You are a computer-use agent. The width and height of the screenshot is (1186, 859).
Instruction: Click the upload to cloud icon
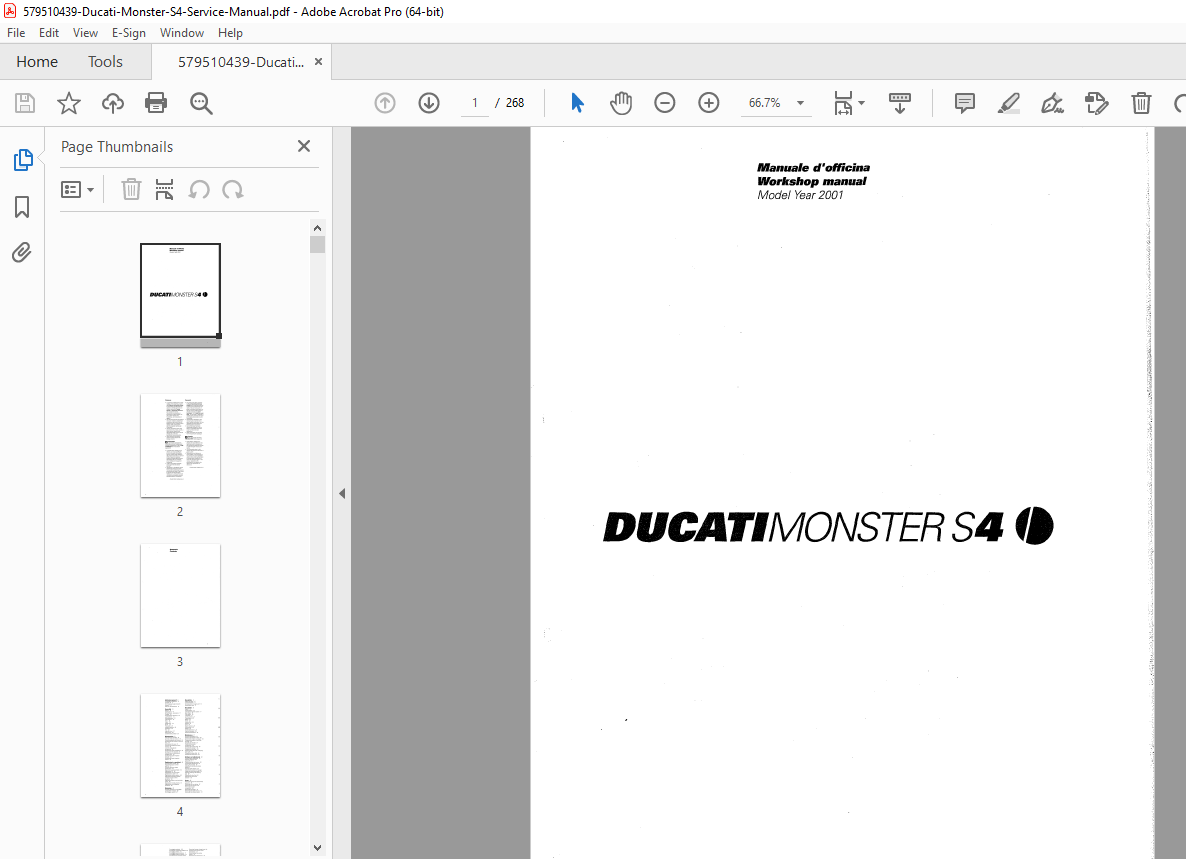pyautogui.click(x=113, y=103)
